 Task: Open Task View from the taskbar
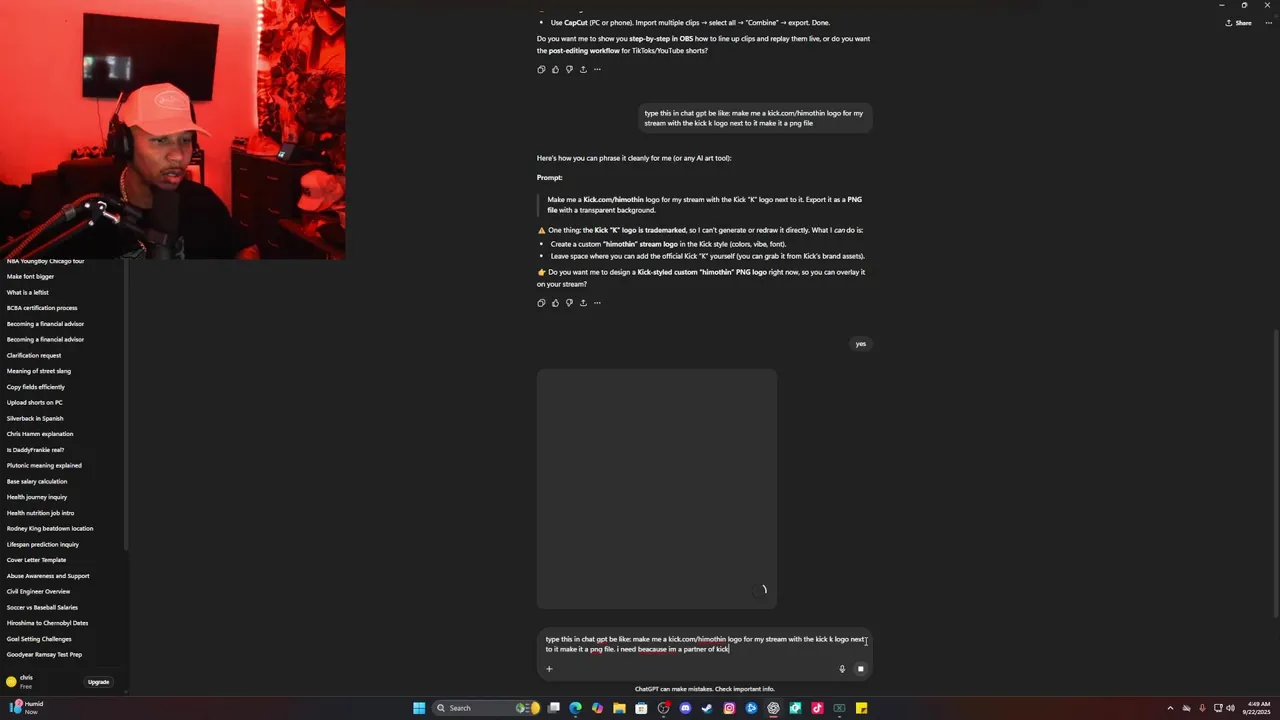tap(553, 708)
